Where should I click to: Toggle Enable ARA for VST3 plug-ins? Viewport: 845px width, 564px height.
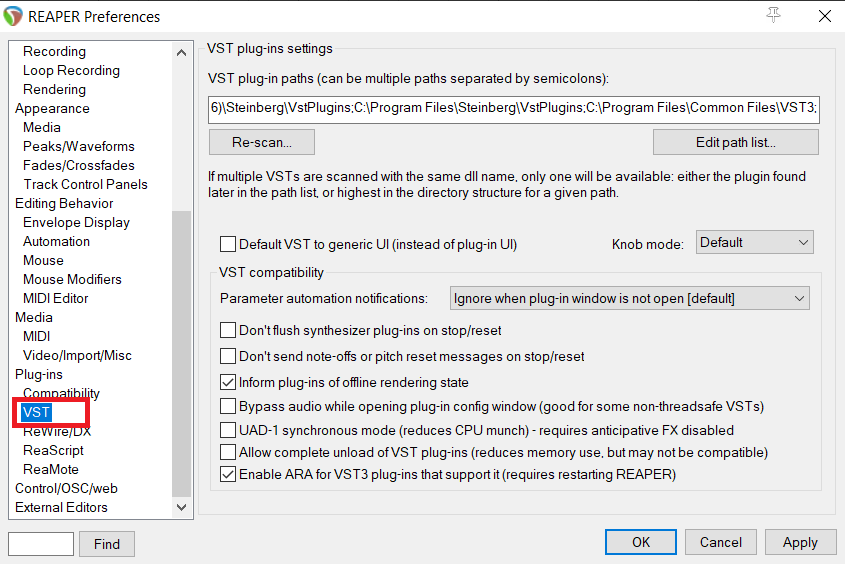tap(227, 475)
